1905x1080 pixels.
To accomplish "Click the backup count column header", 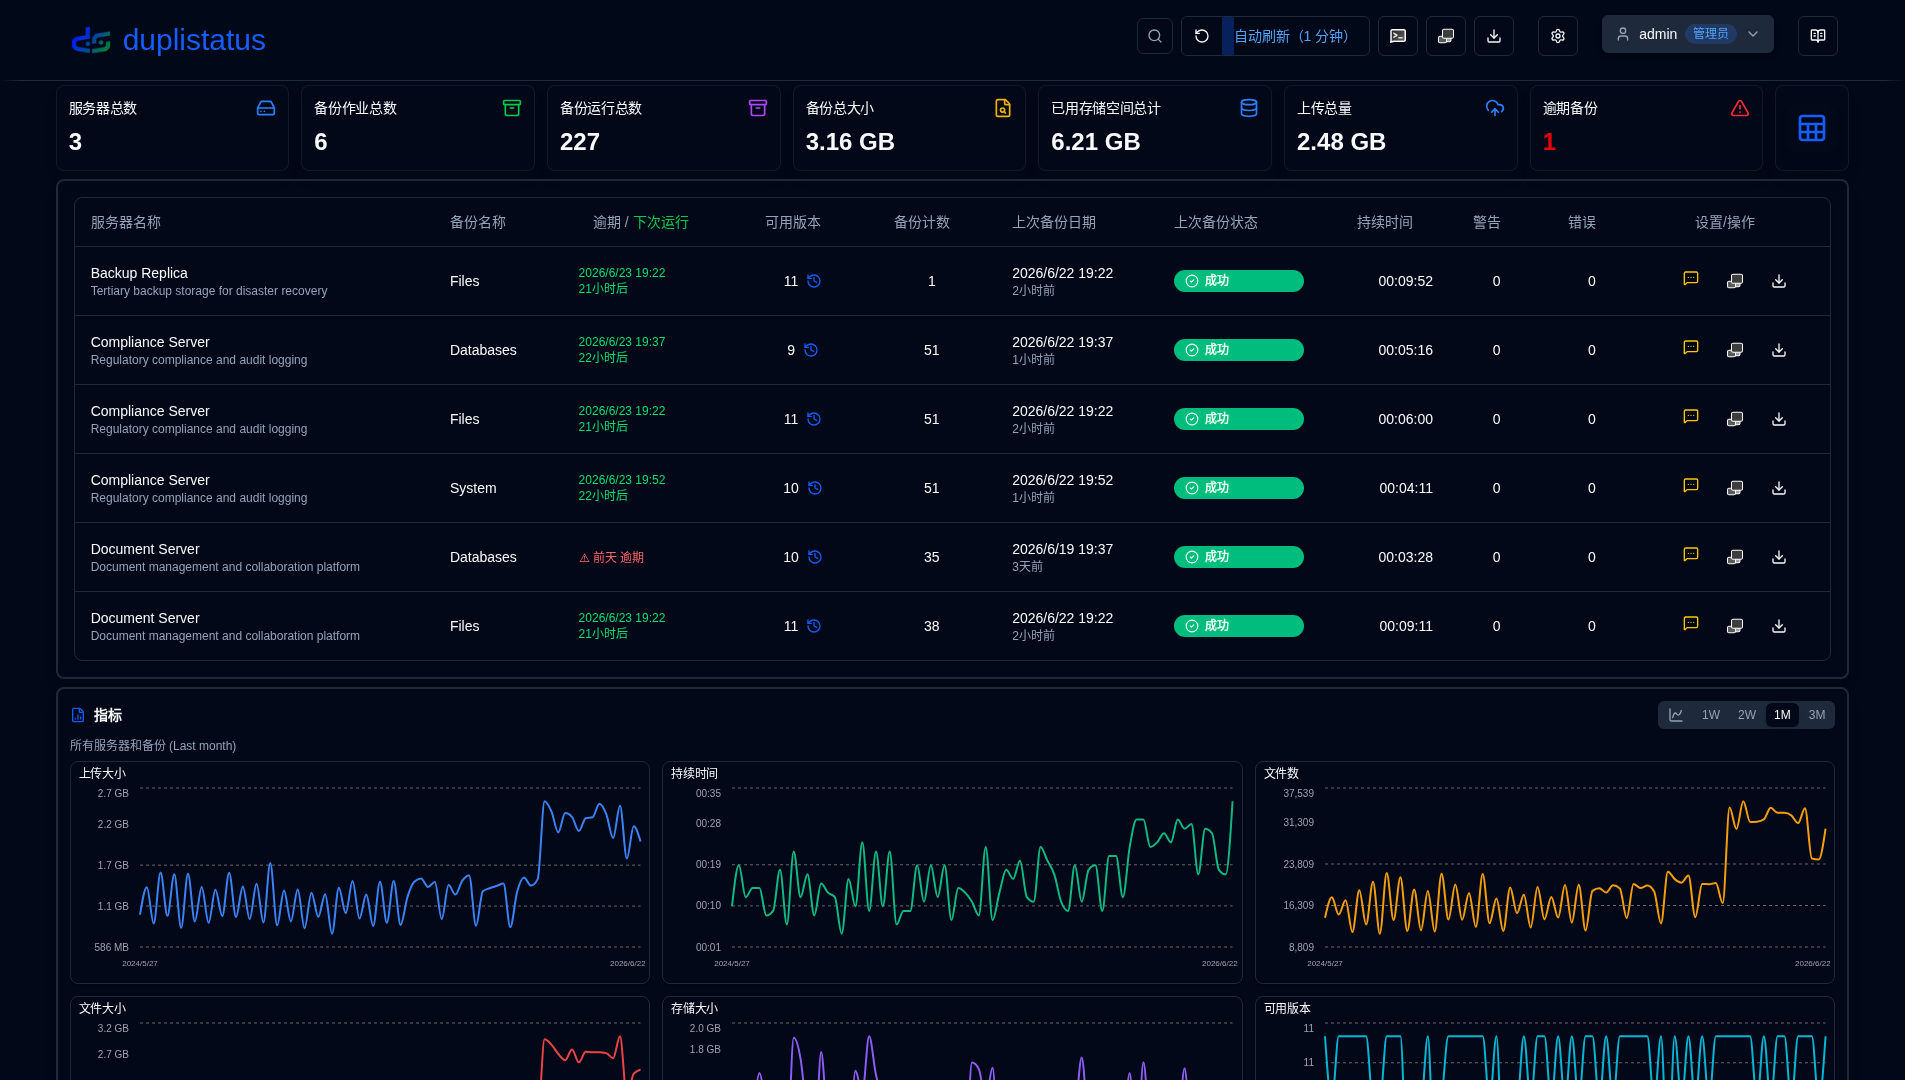I will pos(922,222).
